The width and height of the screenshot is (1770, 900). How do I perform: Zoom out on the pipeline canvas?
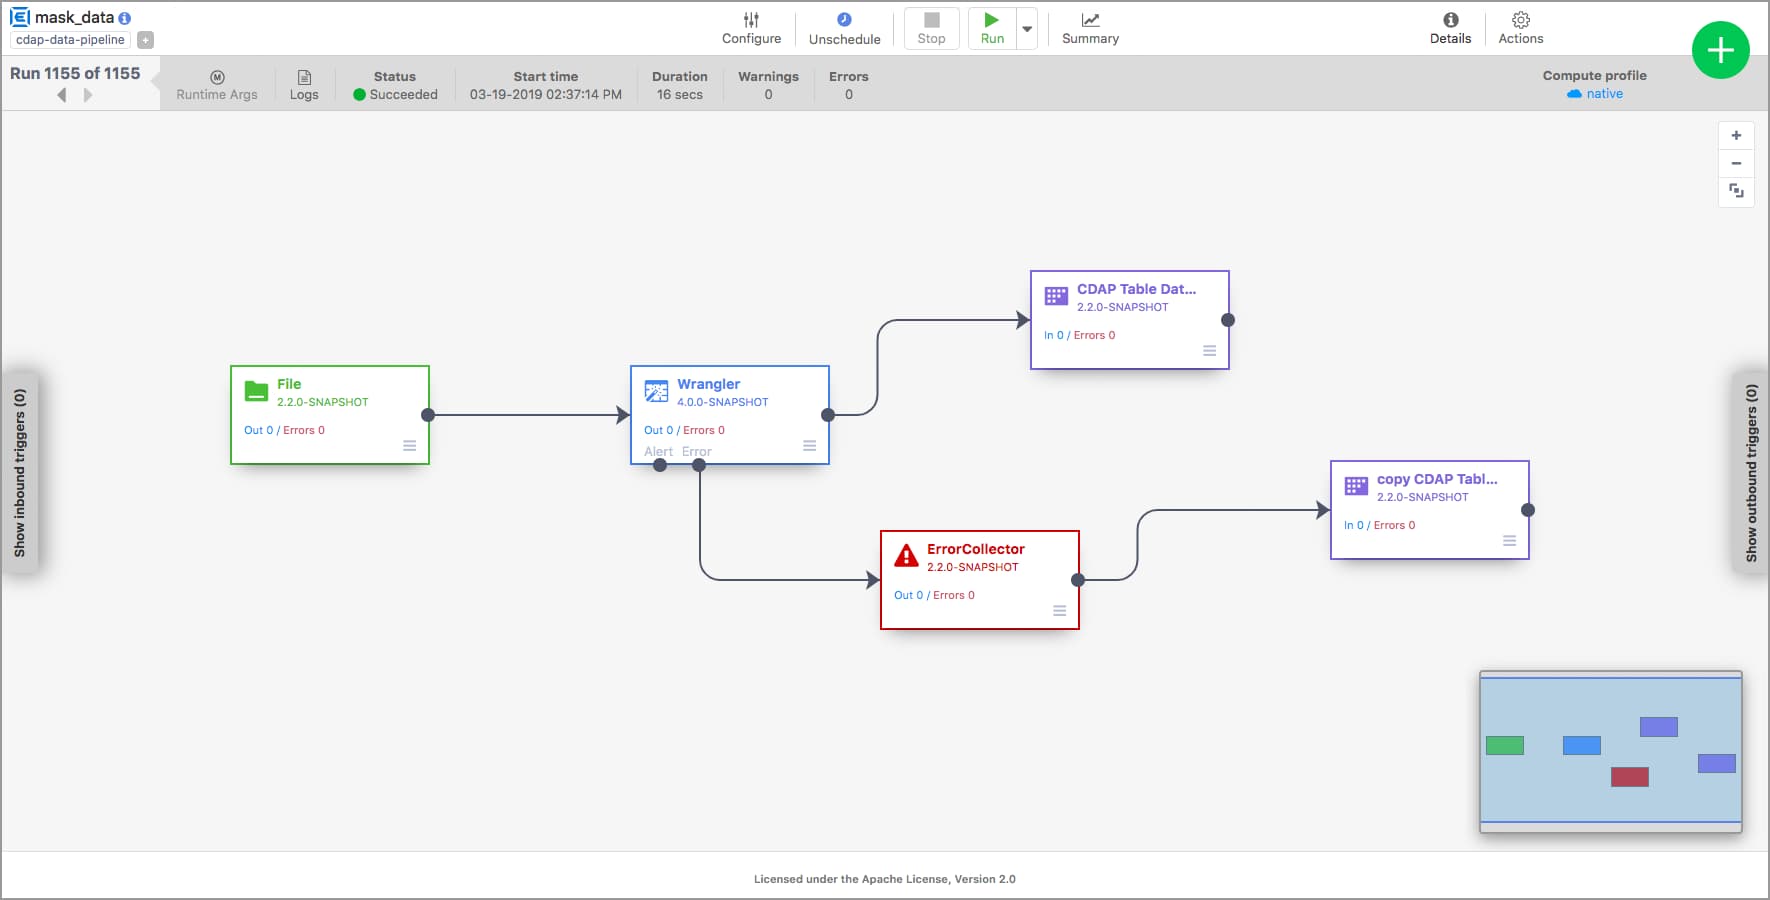tap(1736, 163)
